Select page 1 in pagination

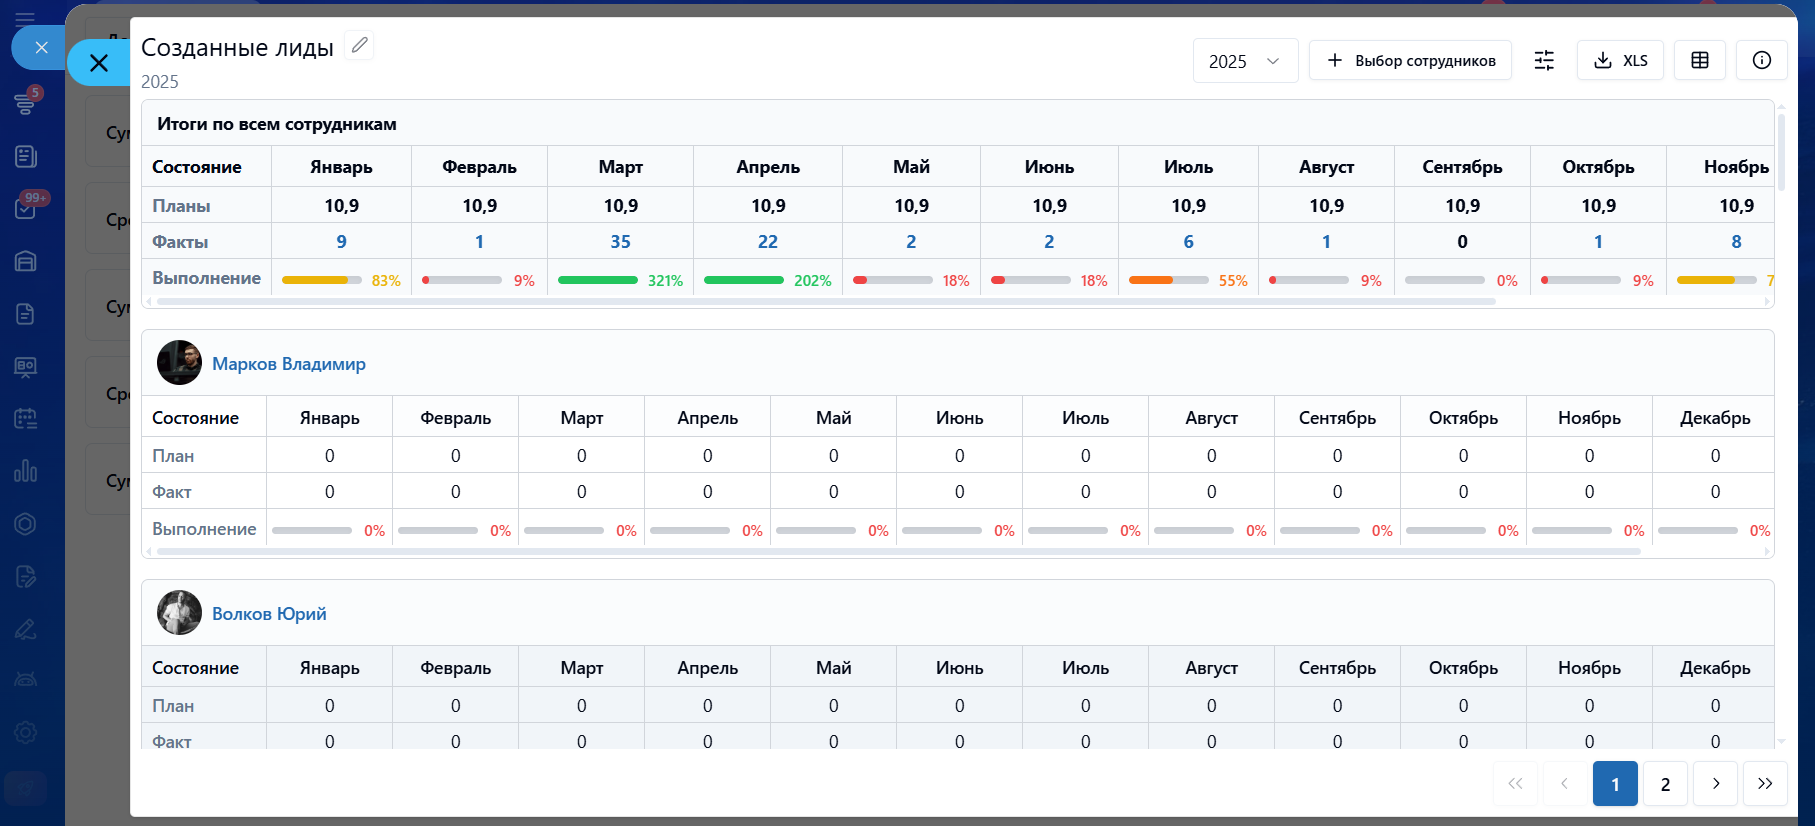pos(1615,784)
